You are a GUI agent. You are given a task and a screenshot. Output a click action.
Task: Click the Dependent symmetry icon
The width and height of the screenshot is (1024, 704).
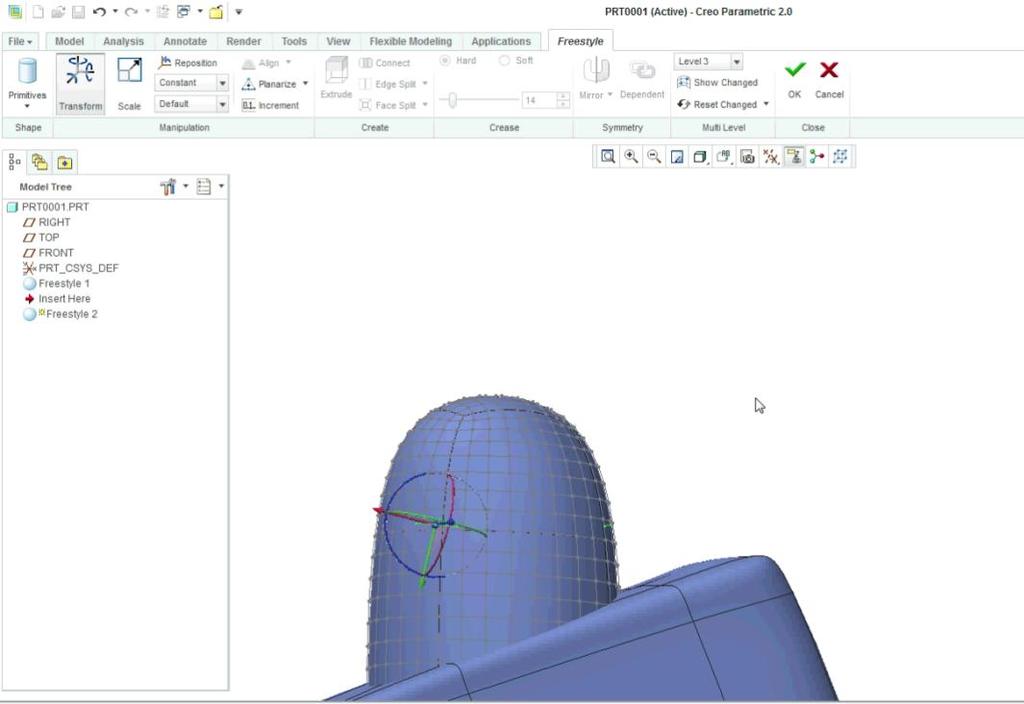click(x=642, y=71)
